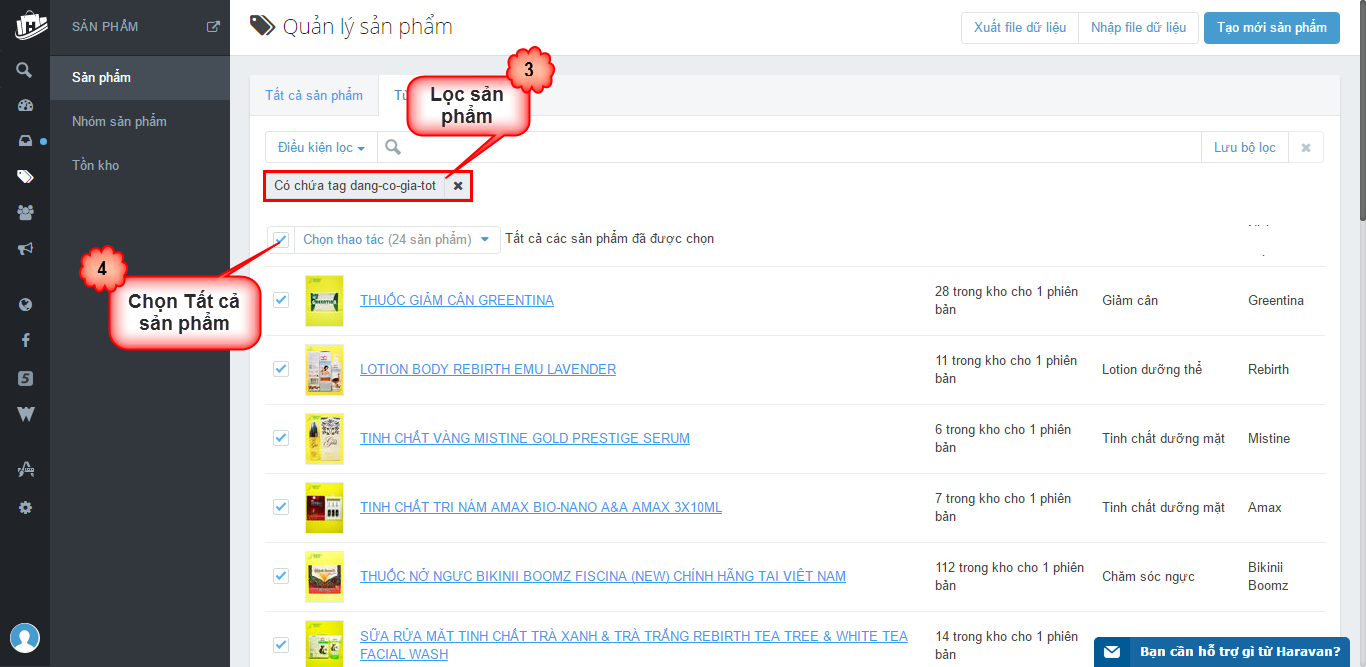Open the Điều kiện lọc dropdown
Screen dimensions: 1366x667
(321, 147)
